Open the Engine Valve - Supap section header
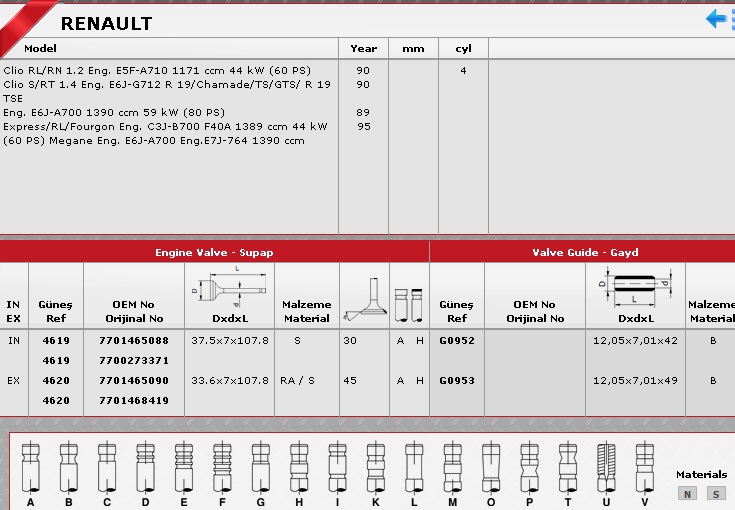Screen dimensions: 735x510 214,252
